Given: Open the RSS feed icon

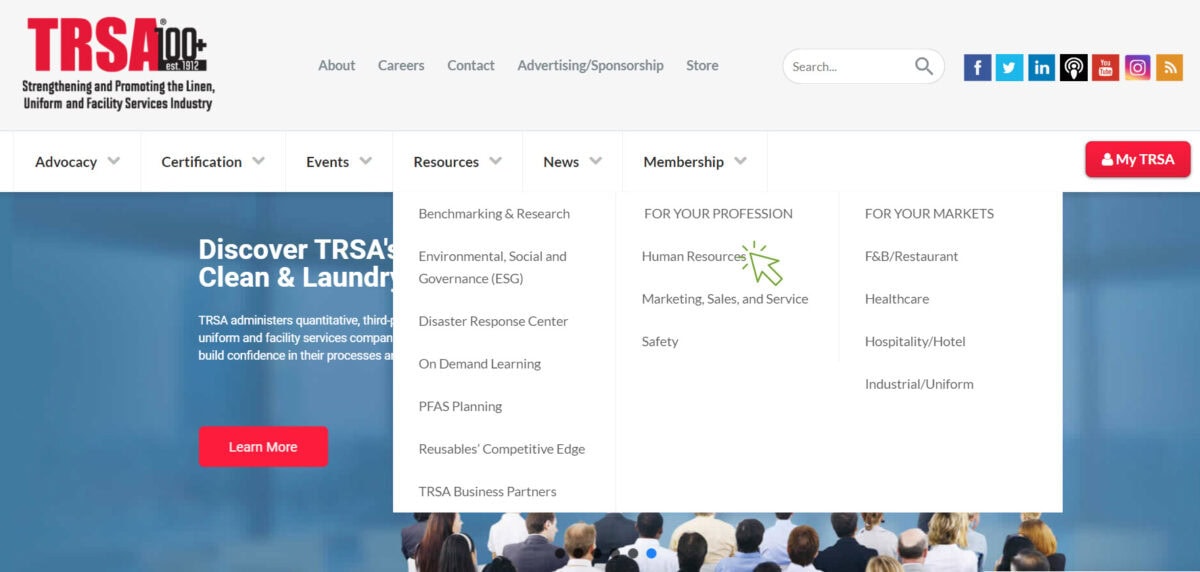Looking at the screenshot, I should 1169,67.
